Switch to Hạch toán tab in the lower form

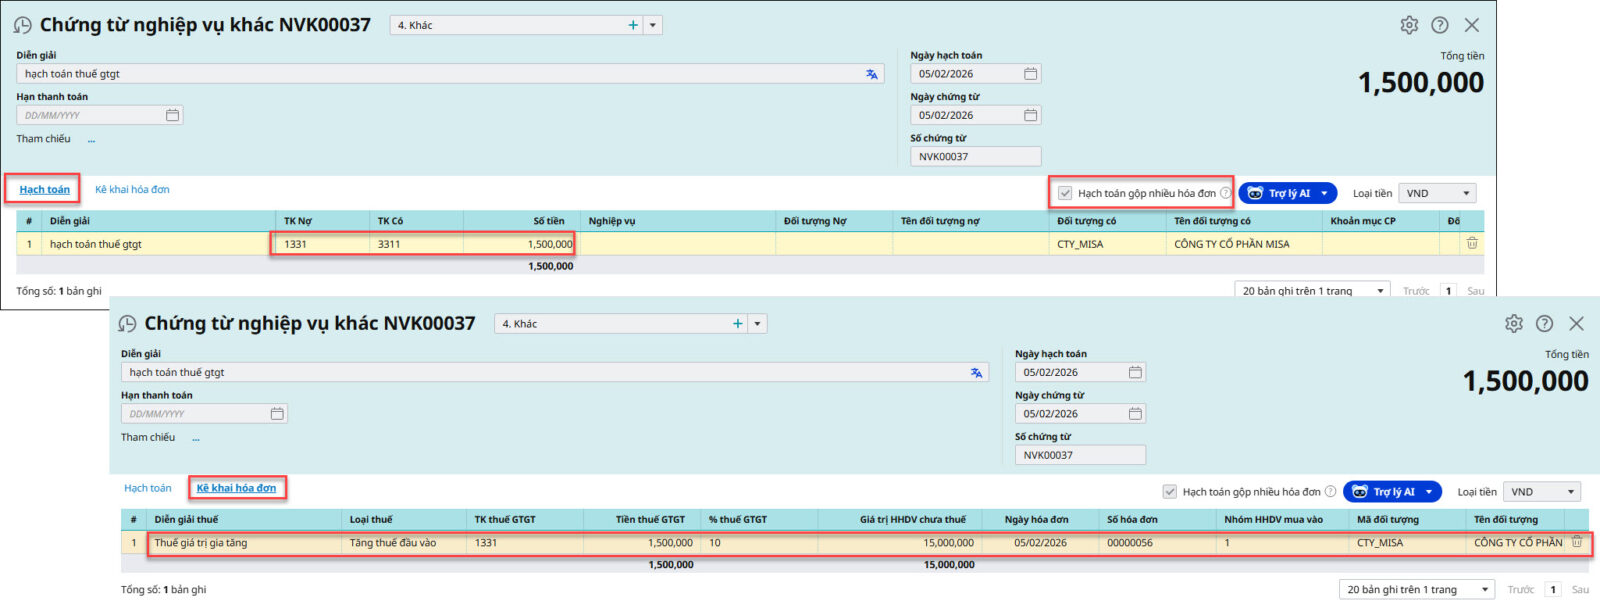tap(147, 488)
